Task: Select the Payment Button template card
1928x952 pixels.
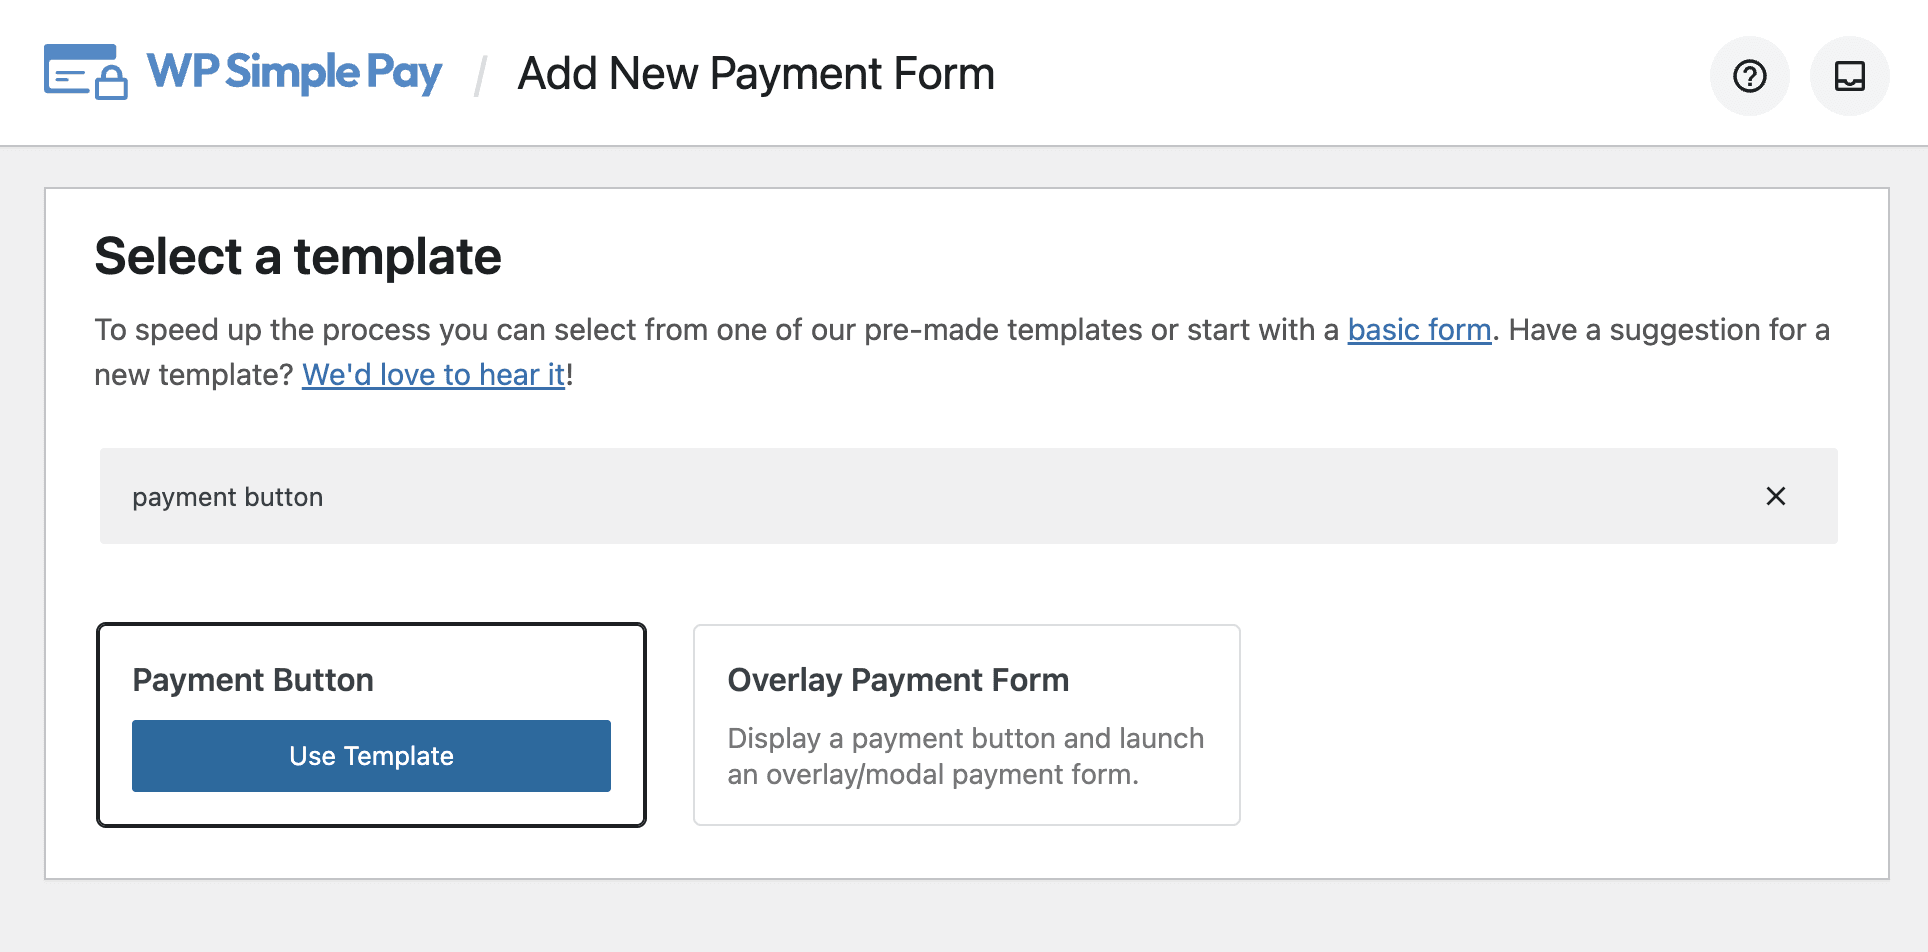Action: click(x=371, y=725)
